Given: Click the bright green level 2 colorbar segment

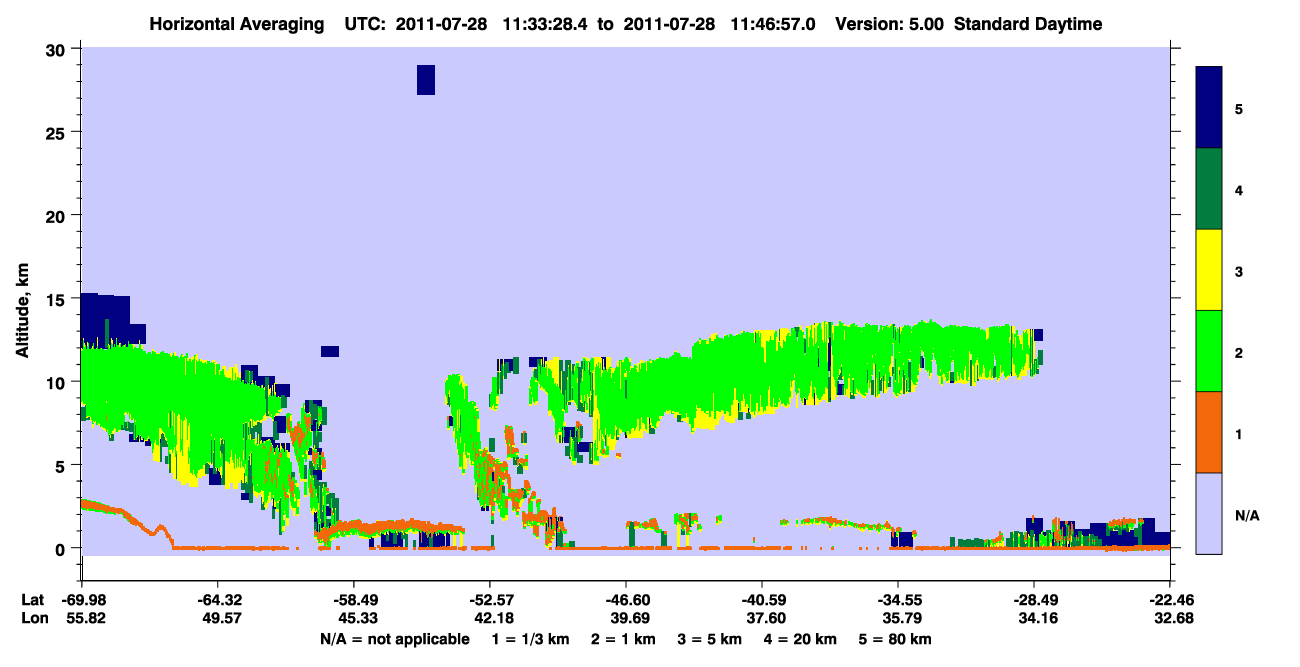Looking at the screenshot, I should 1209,351.
